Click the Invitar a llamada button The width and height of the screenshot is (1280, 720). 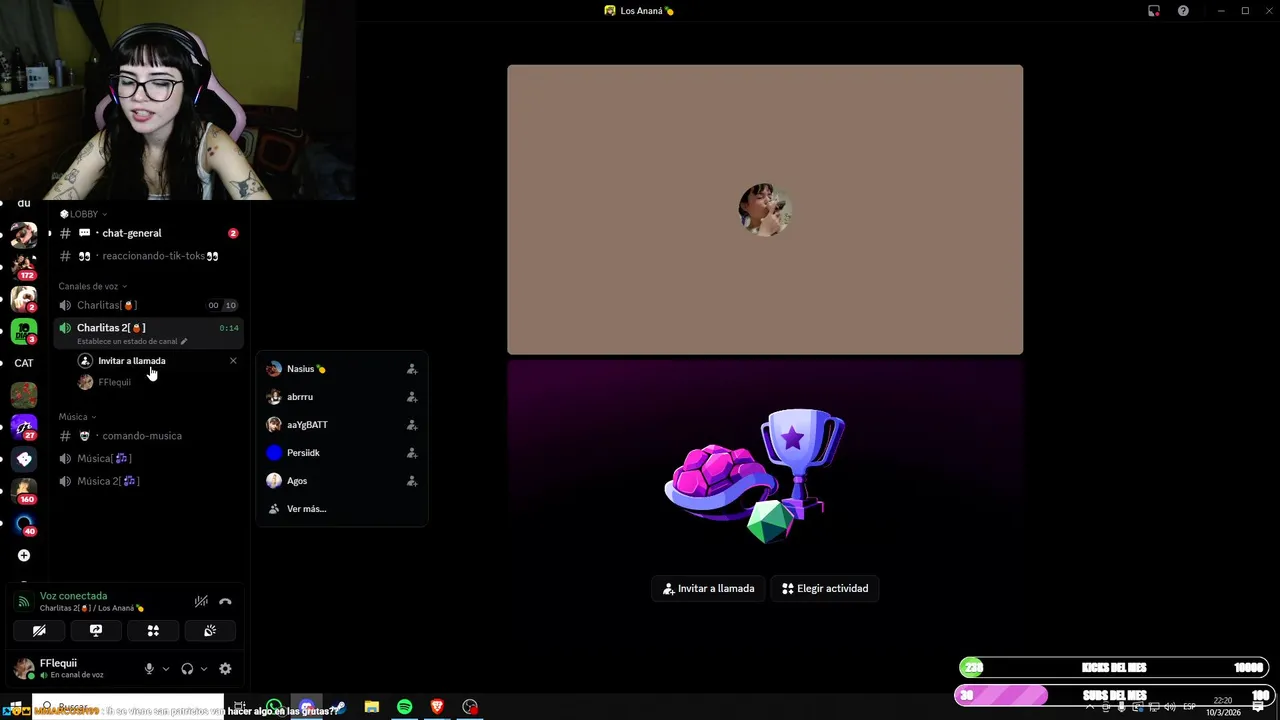pos(708,588)
